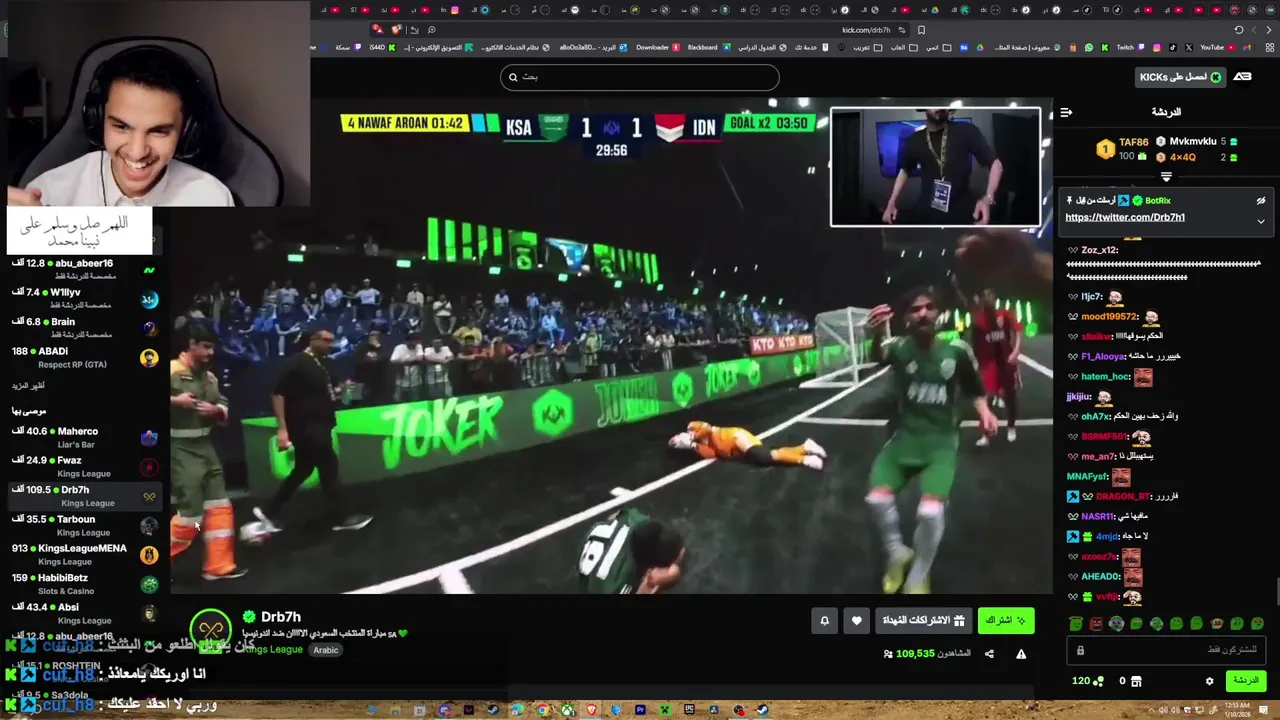Reload the page with browser refresh icon
1280x720 pixels.
click(x=1238, y=30)
